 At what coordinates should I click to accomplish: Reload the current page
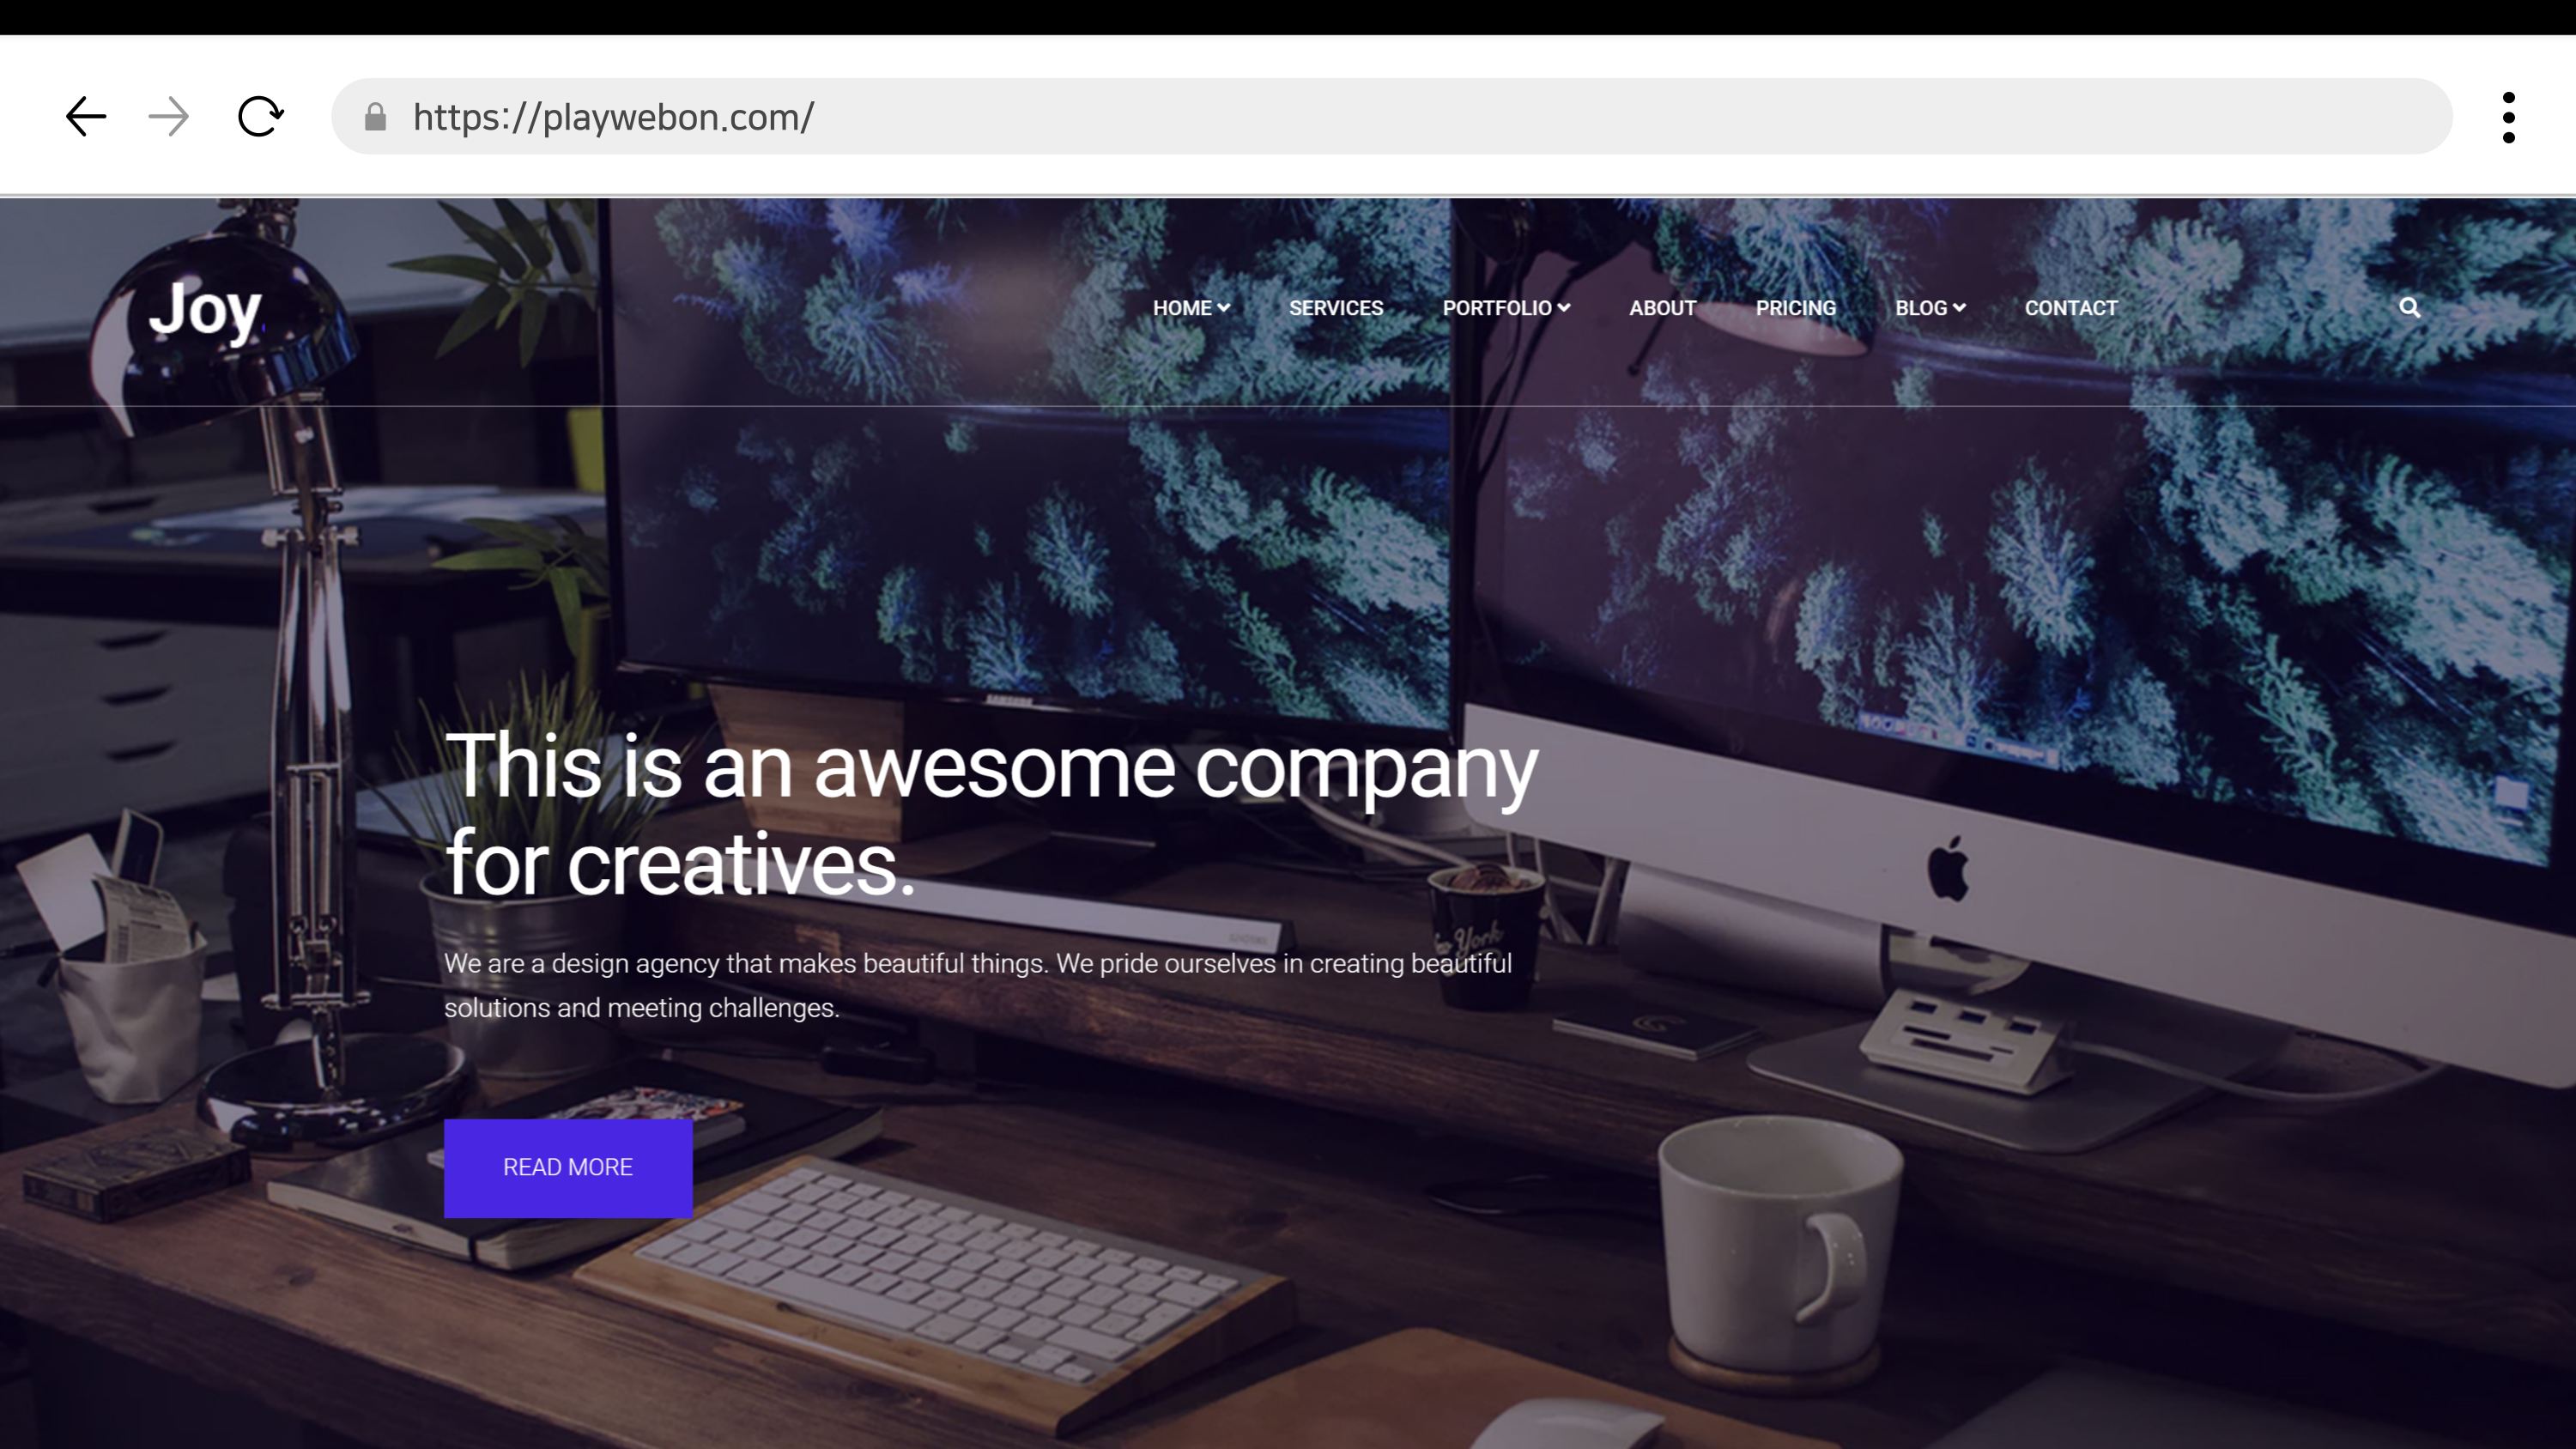[x=260, y=117]
